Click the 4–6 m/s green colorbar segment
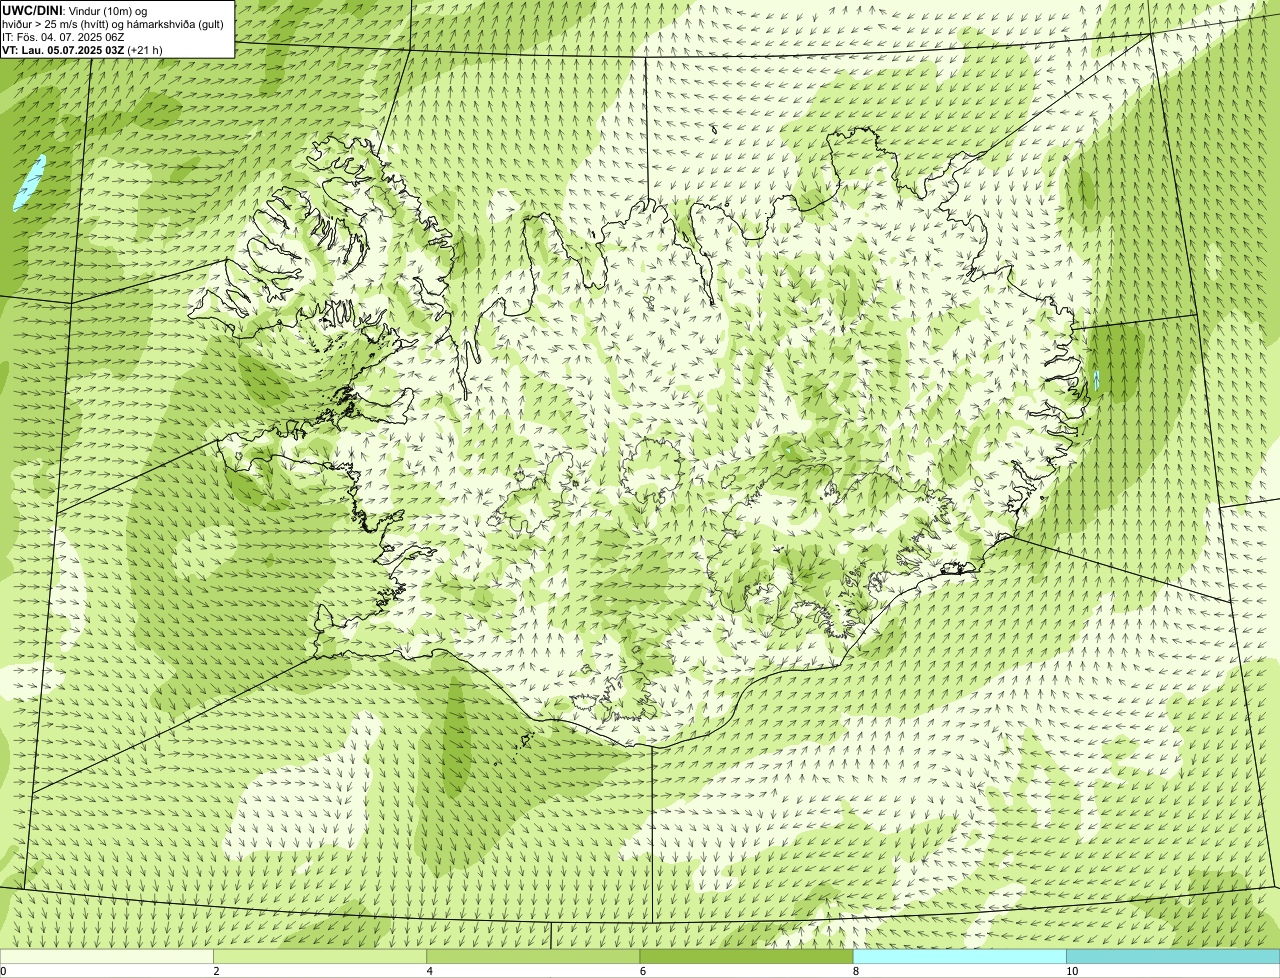 [x=533, y=957]
